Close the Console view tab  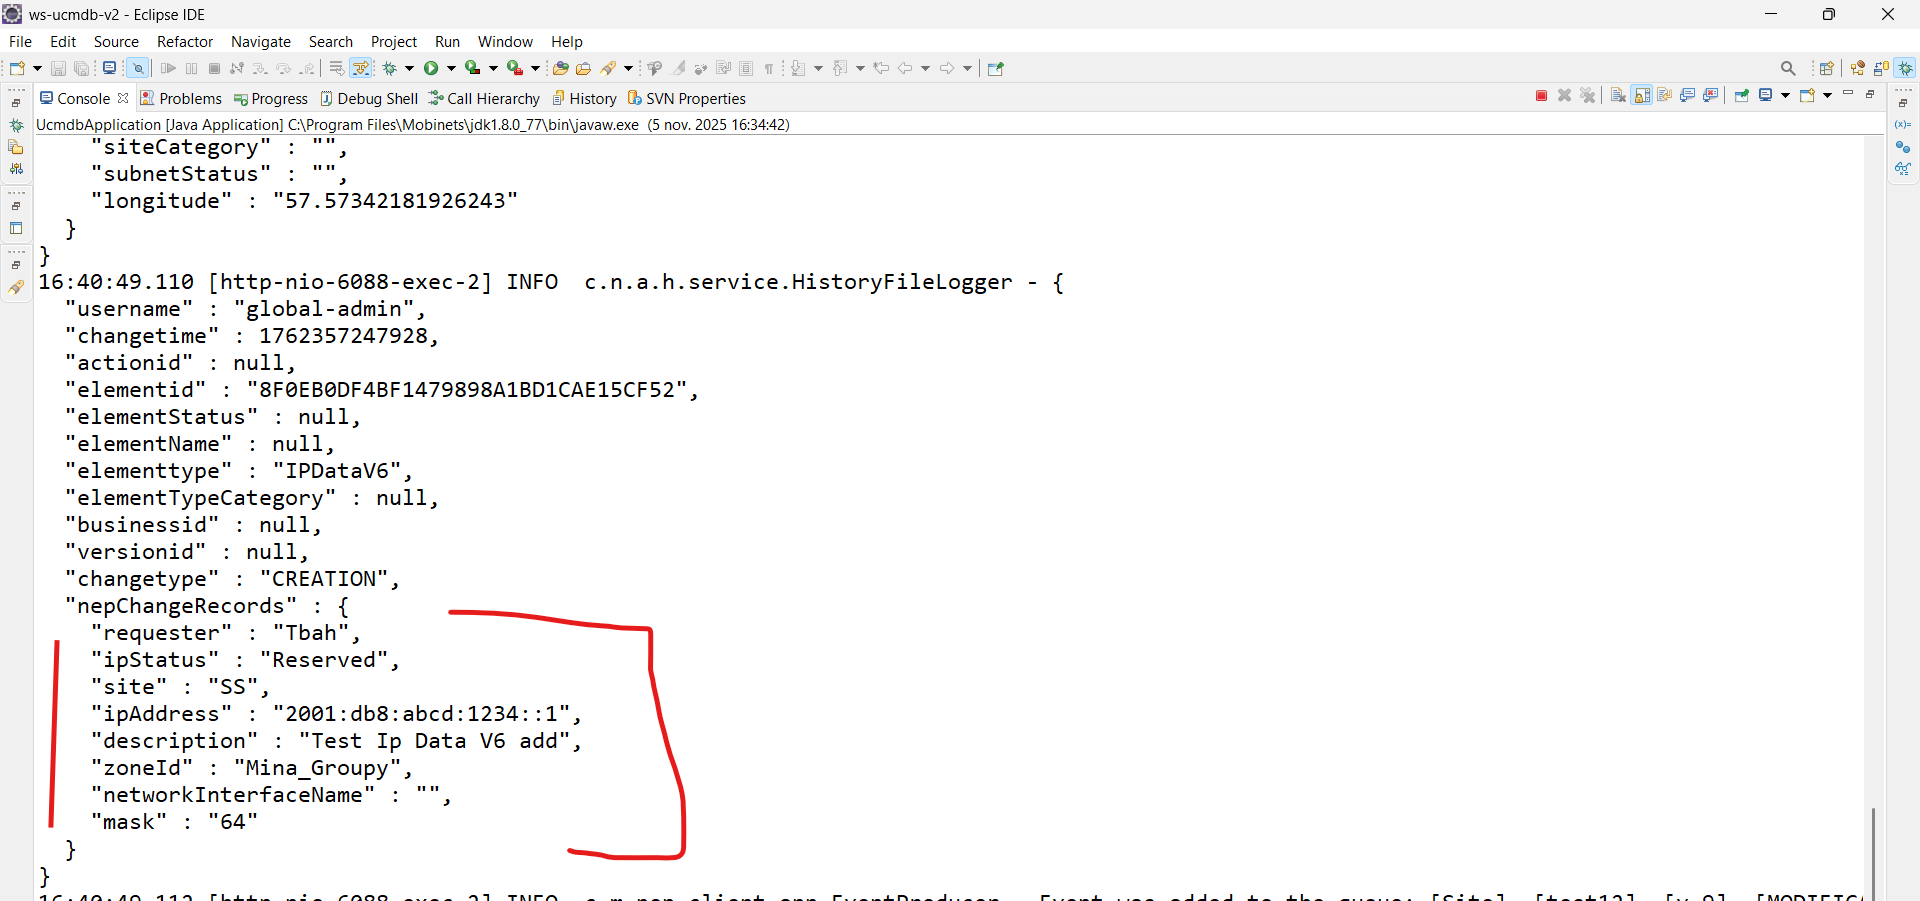click(123, 98)
